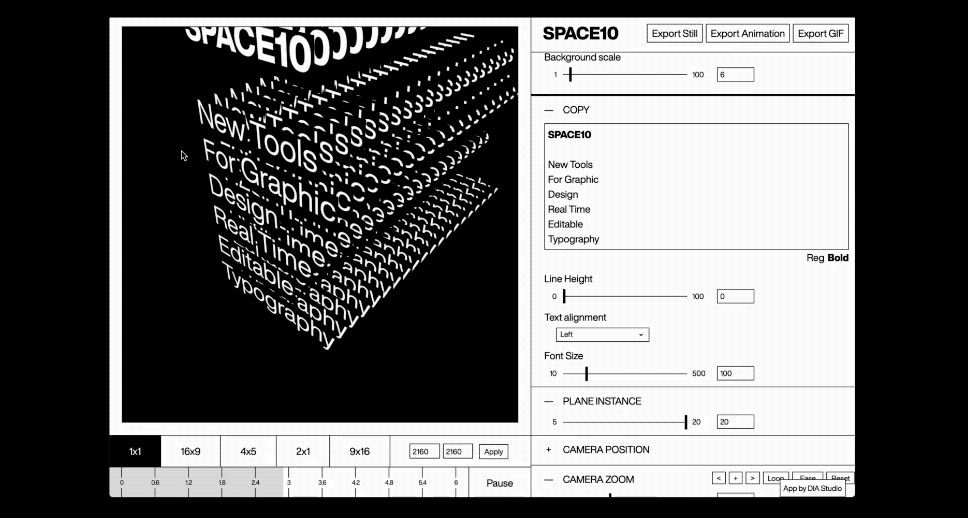This screenshot has height=518, width=968.
Task: Open the CAMERA POSITION panel header
Action: tap(693, 449)
